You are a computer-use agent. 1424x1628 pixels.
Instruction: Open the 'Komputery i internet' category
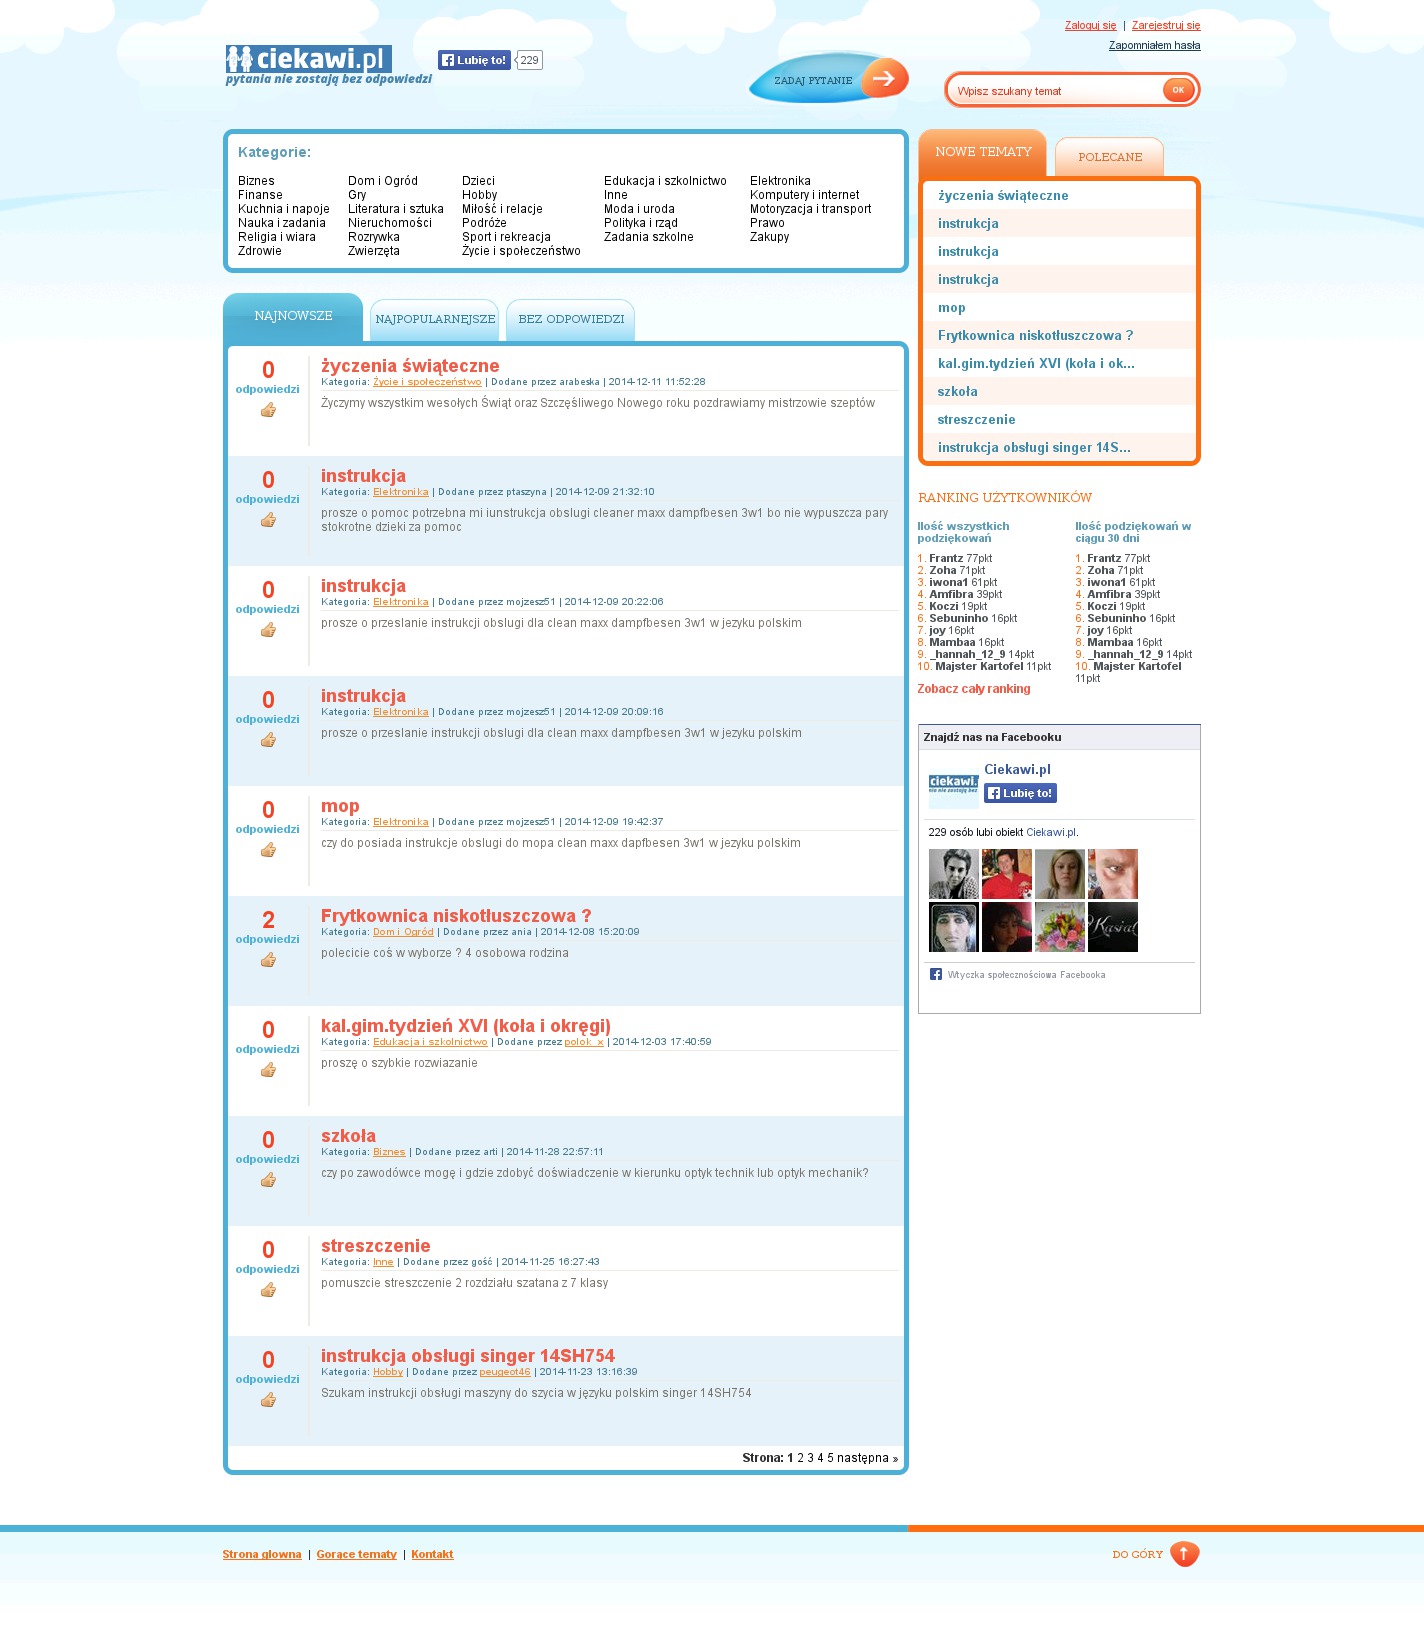pyautogui.click(x=805, y=195)
